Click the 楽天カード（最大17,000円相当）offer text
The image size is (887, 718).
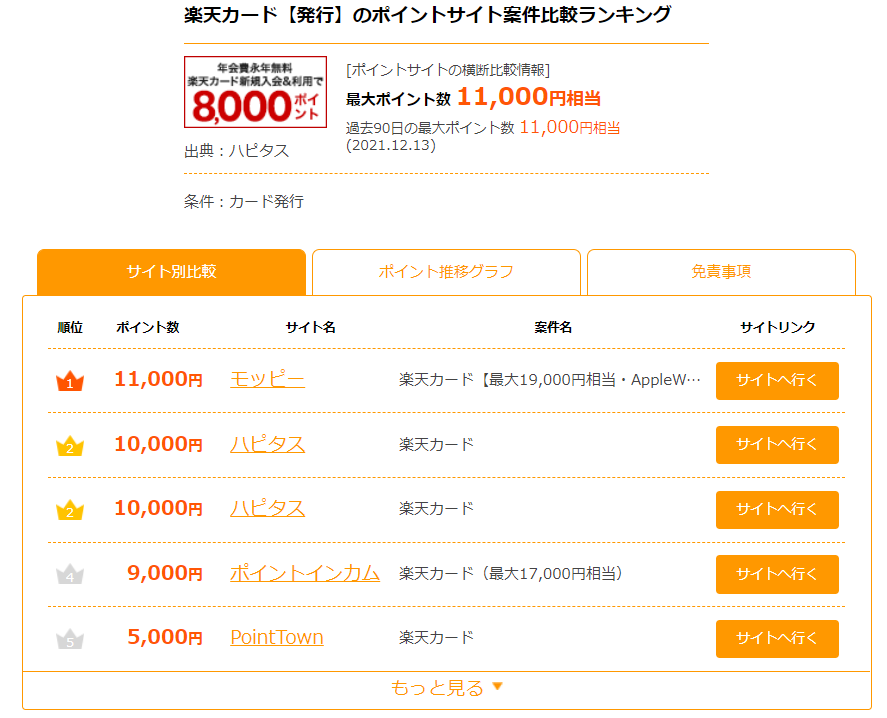[511, 574]
